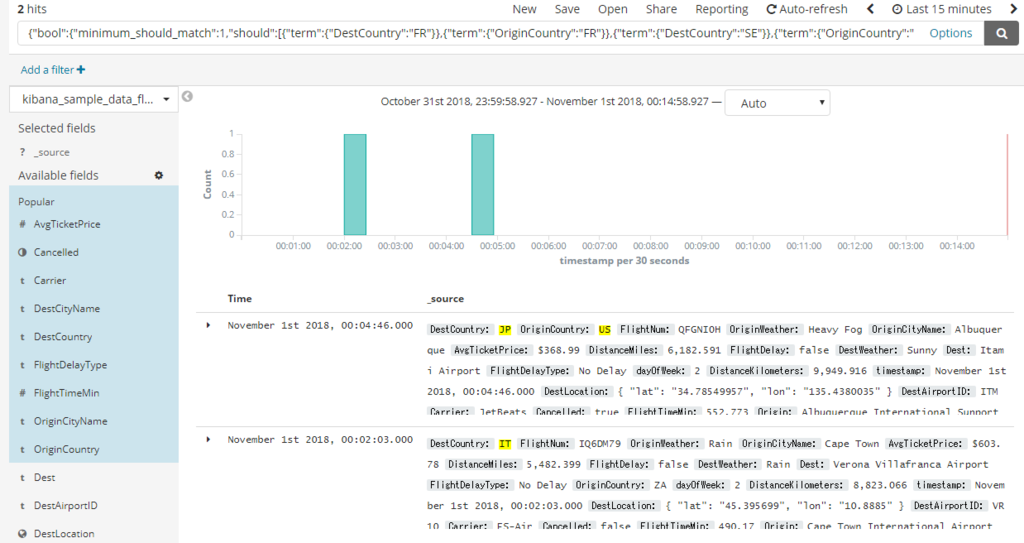Click the query Options link
The image size is (1024, 543).
point(950,33)
